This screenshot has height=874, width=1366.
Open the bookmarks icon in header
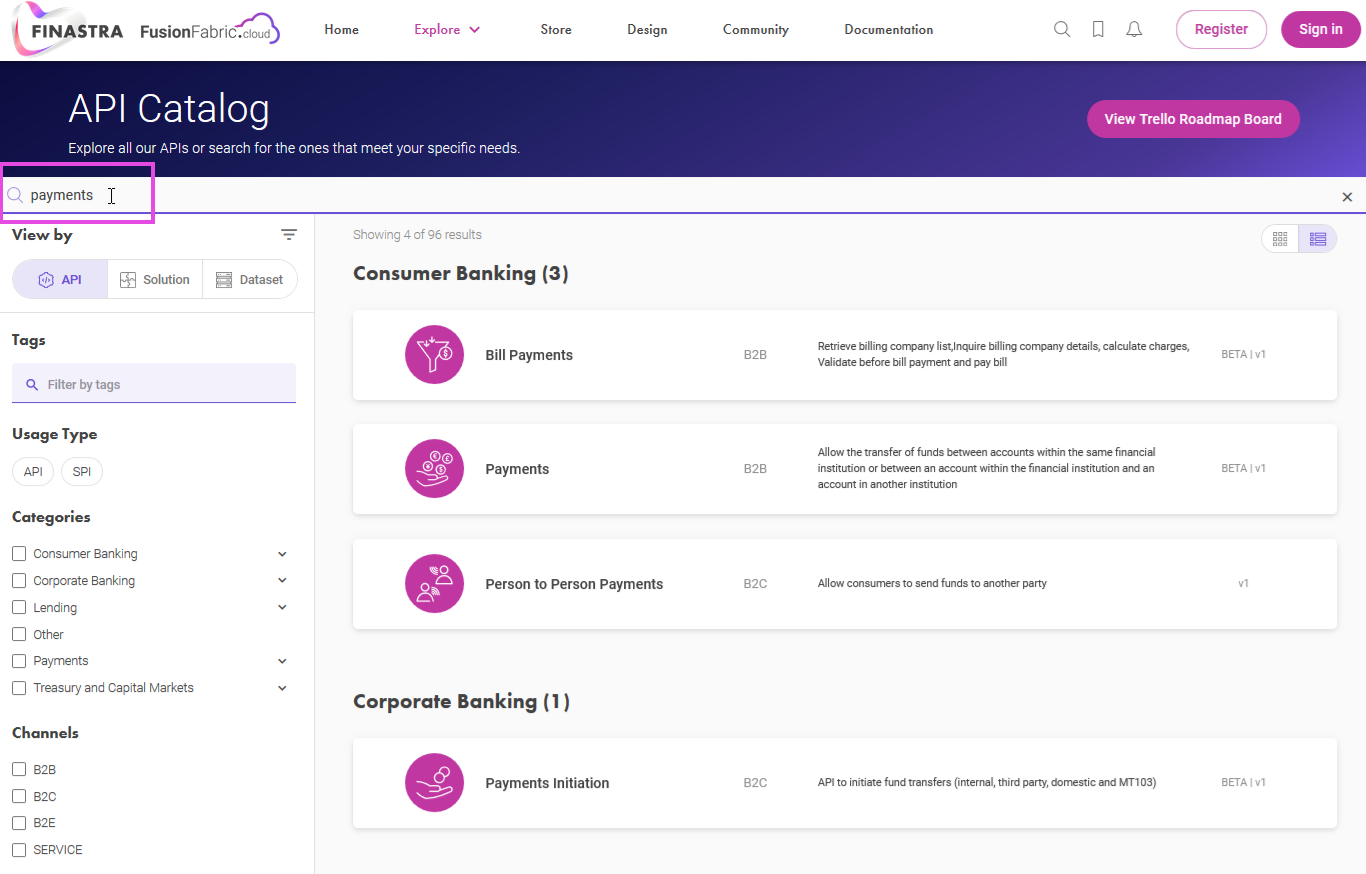[x=1098, y=30]
